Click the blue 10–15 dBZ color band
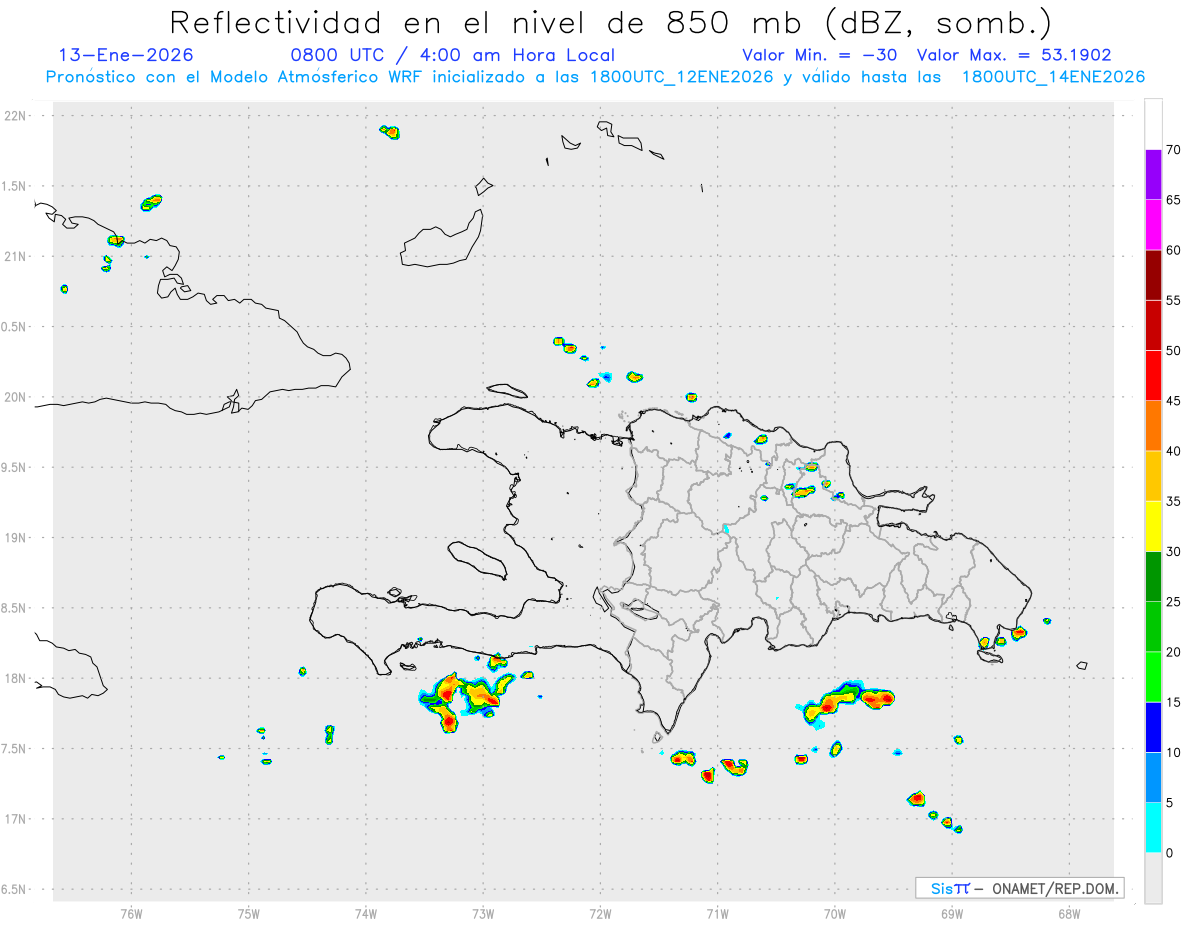Image resolution: width=1200 pixels, height=927 pixels. (1153, 727)
